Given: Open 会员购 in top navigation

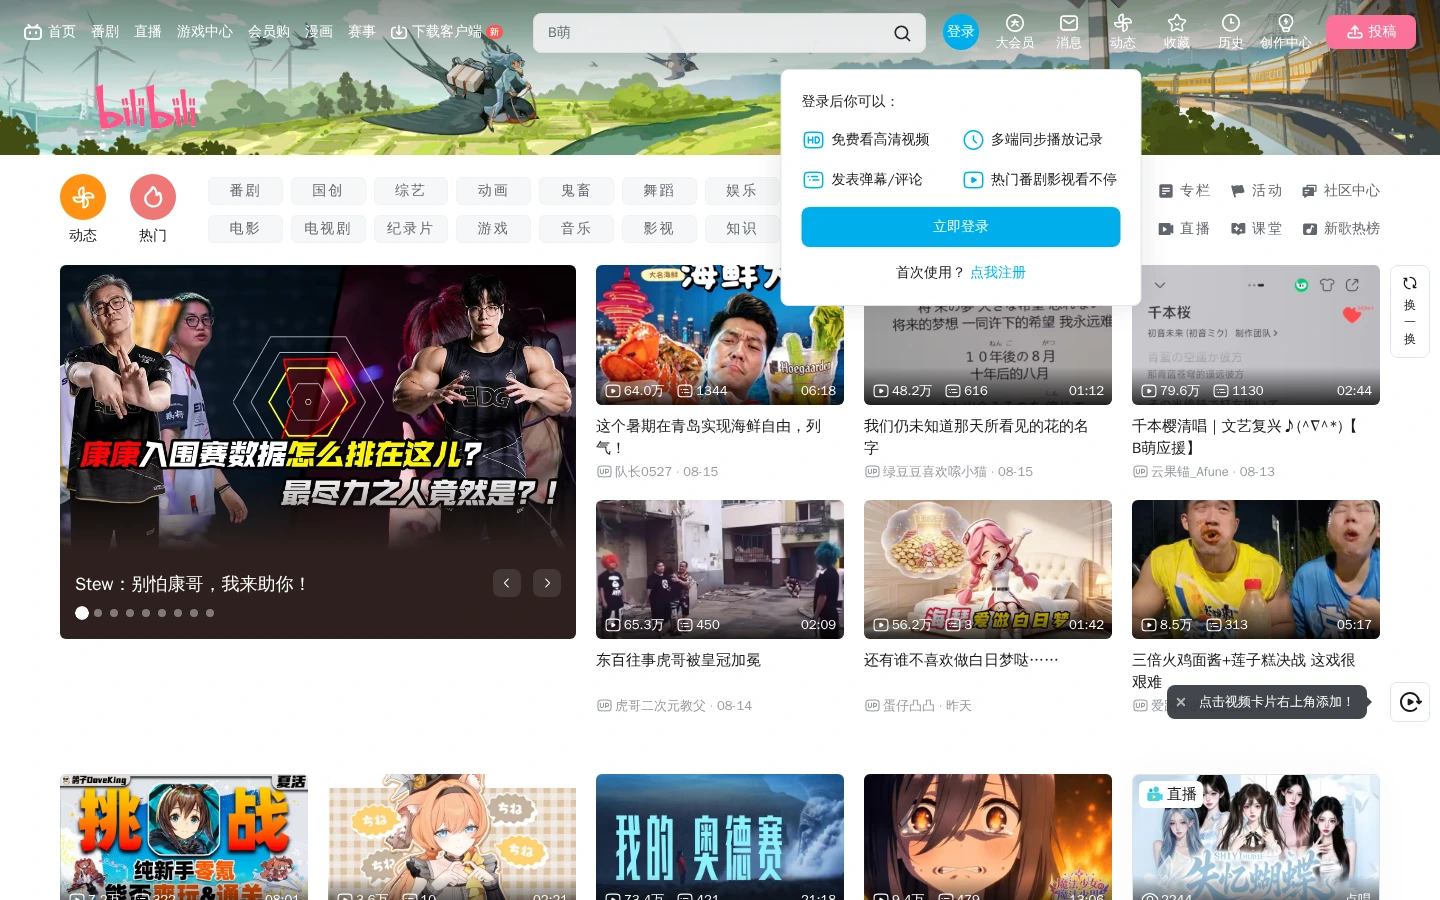Looking at the screenshot, I should (x=269, y=32).
